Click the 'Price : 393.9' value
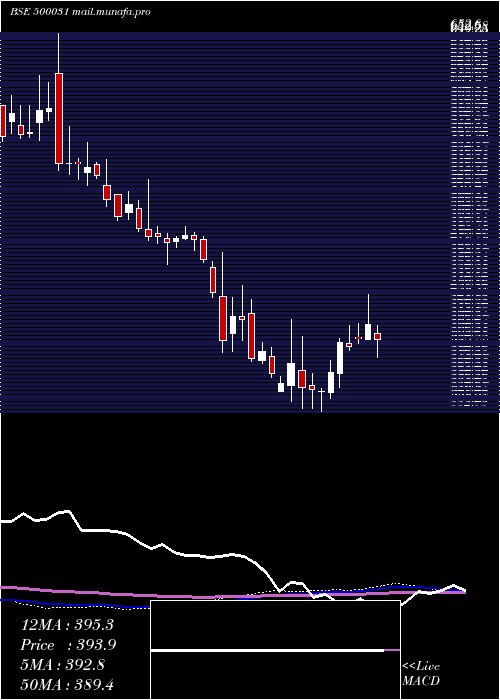 69,645
